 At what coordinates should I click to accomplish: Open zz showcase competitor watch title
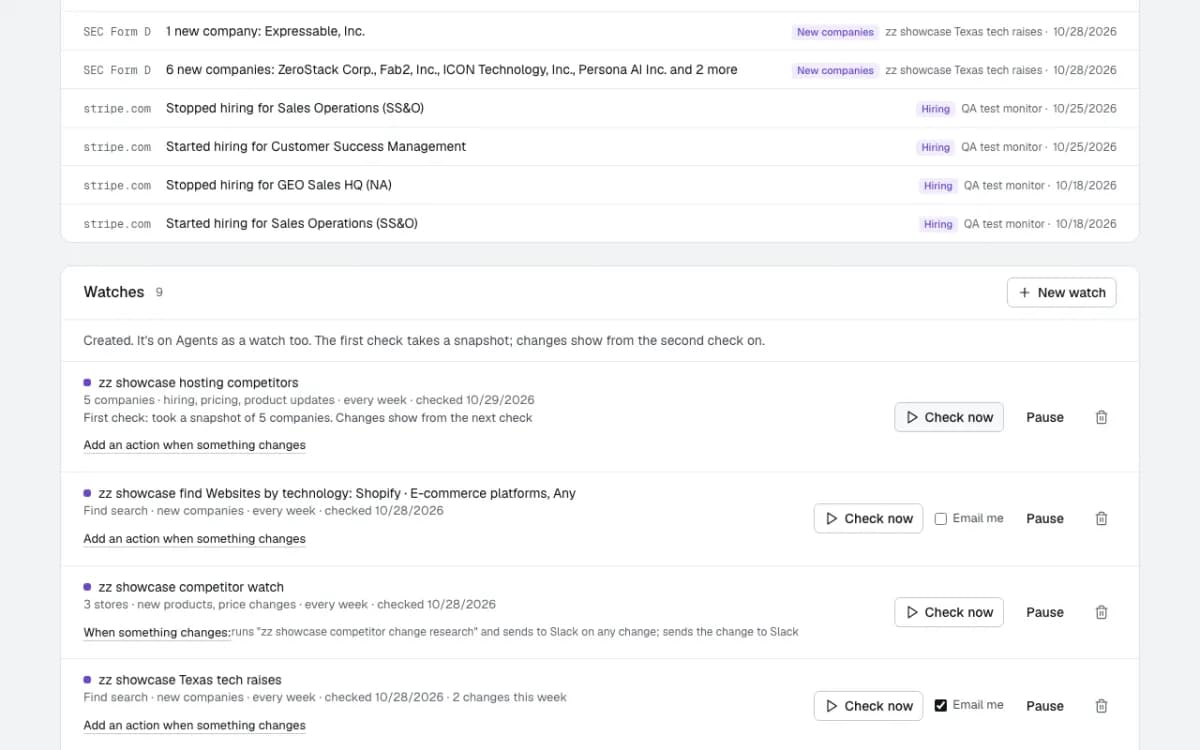(x=191, y=587)
